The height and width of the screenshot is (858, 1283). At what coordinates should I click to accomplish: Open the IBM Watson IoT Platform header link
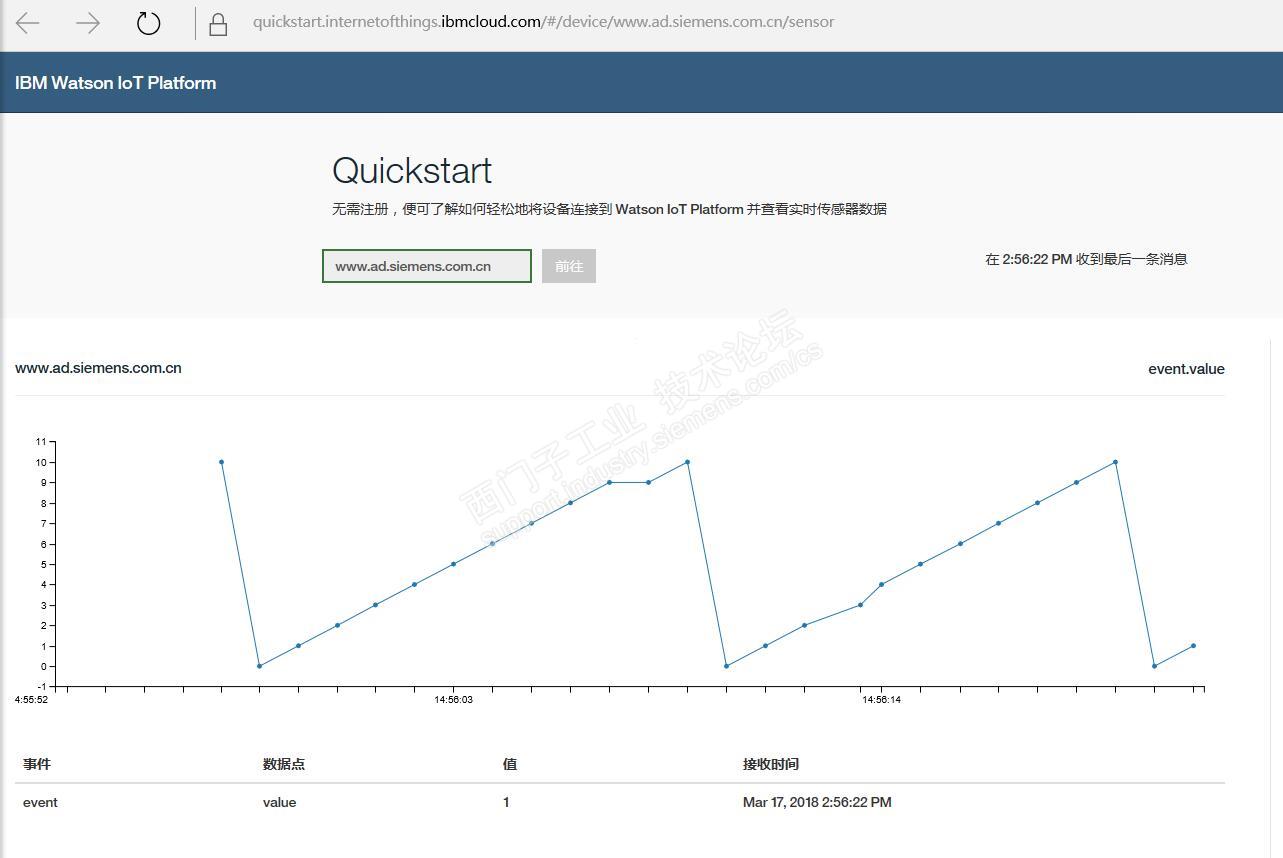[x=116, y=83]
